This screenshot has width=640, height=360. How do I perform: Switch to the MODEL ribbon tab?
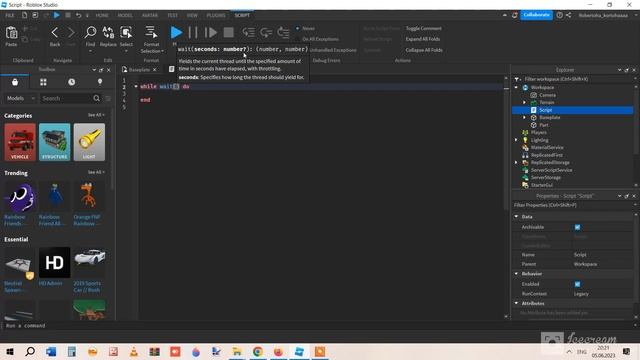coord(125,15)
